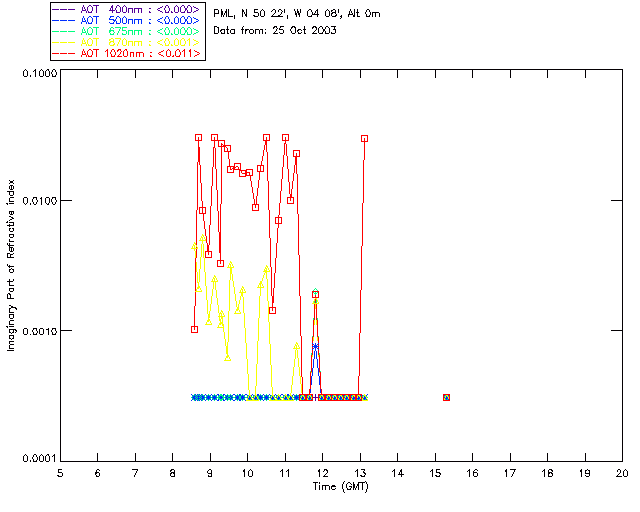Screen dimensions: 640x512
Task: Click the red dashed line sample for 1020nm
Action: coord(64,53)
